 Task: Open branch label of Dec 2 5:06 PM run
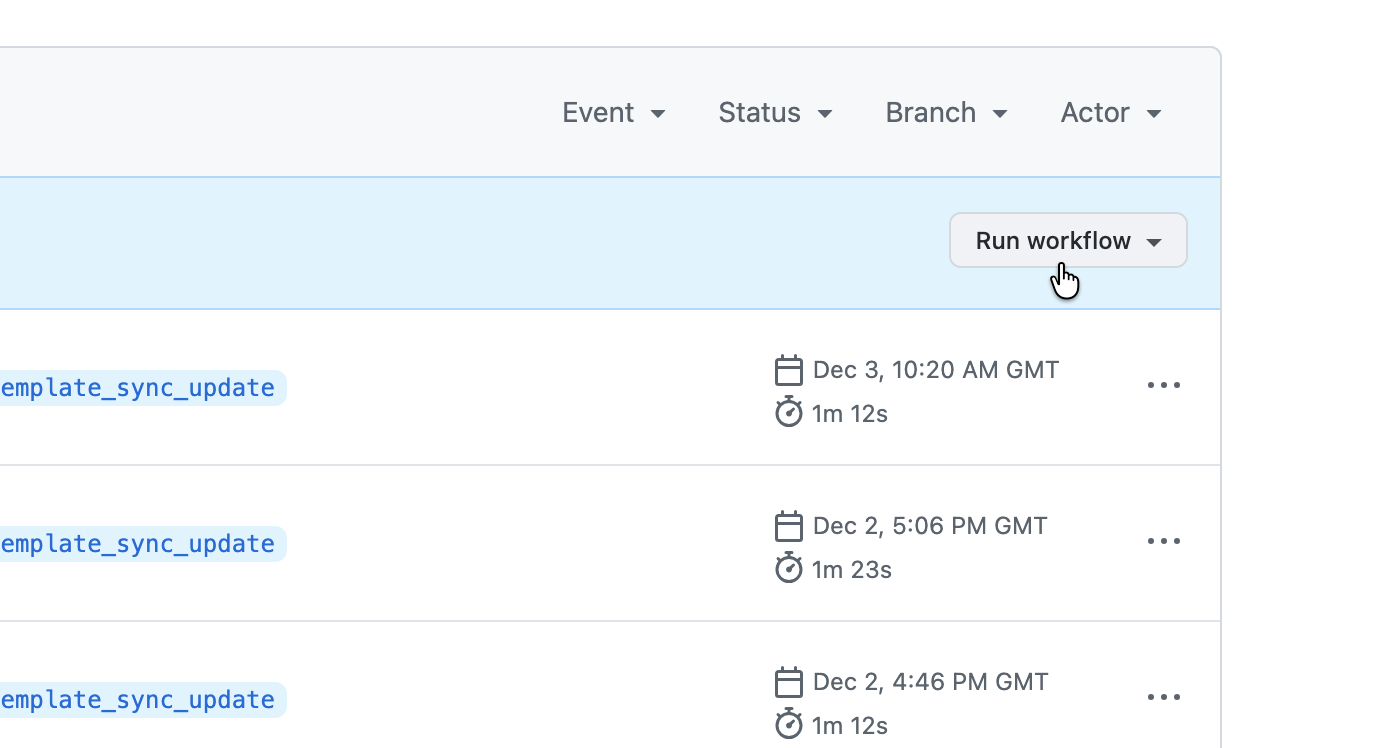(x=140, y=544)
